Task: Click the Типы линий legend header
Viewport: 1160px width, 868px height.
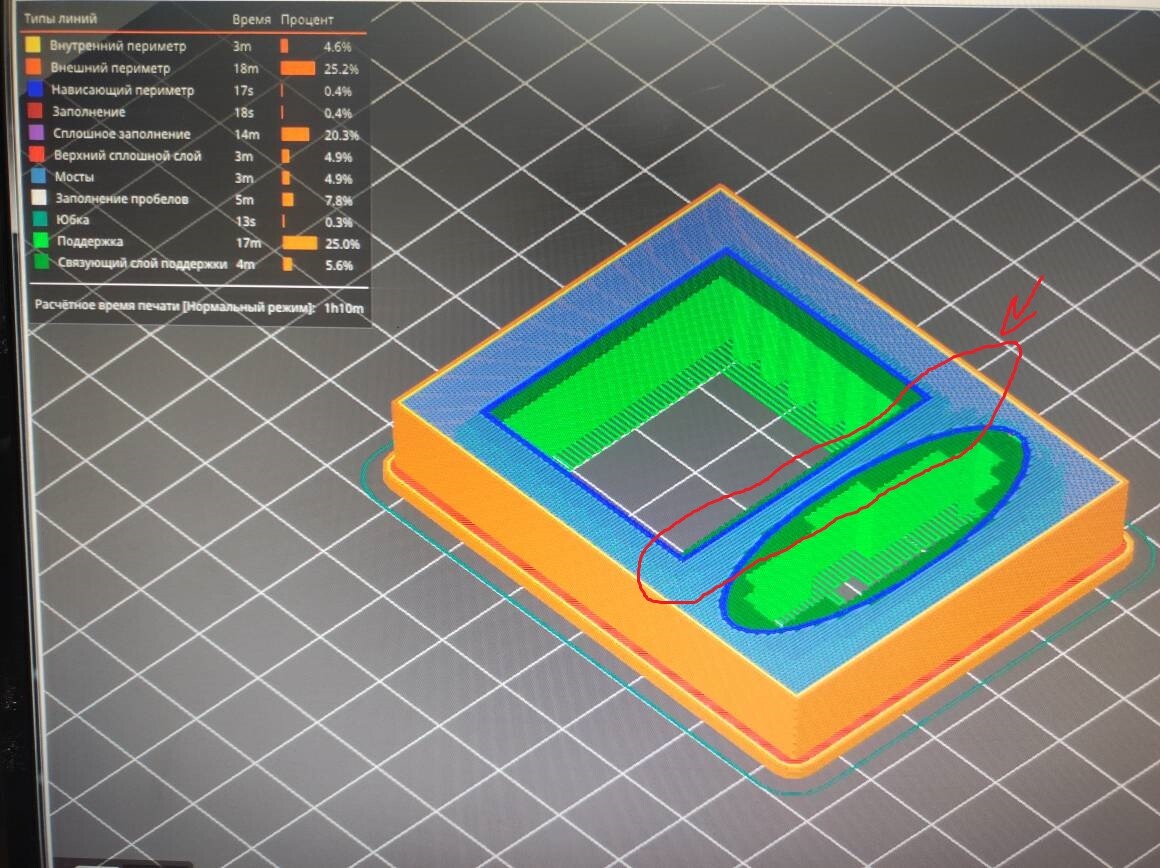Action: click(61, 18)
